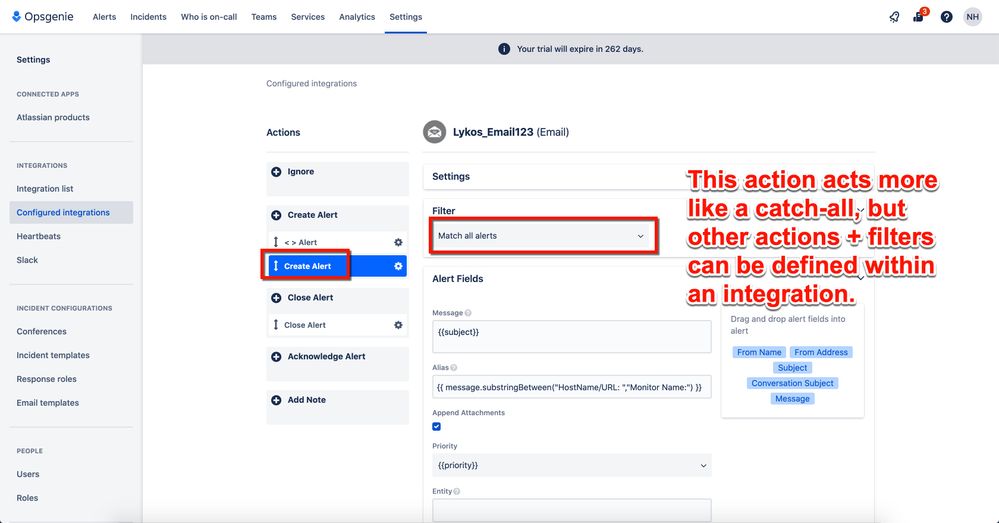
Task: Open Response roles in sidebar
Action: pyautogui.click(x=47, y=379)
